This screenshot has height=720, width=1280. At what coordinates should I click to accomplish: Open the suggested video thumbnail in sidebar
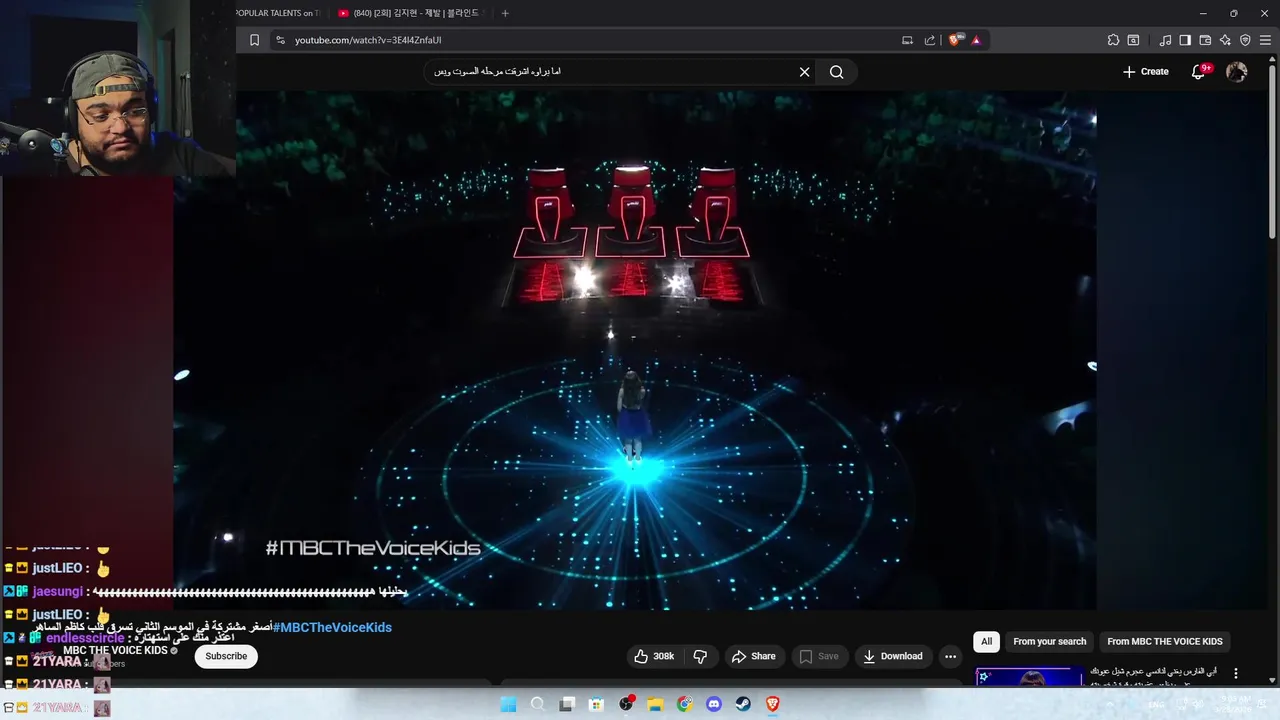[1029, 677]
